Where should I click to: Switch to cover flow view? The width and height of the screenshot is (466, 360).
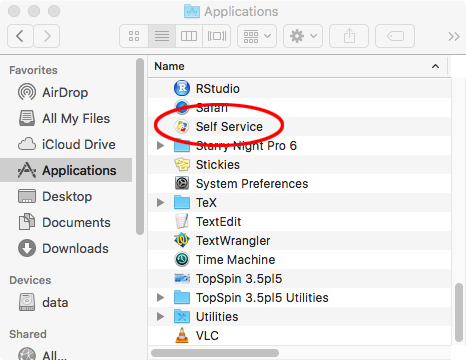click(217, 36)
